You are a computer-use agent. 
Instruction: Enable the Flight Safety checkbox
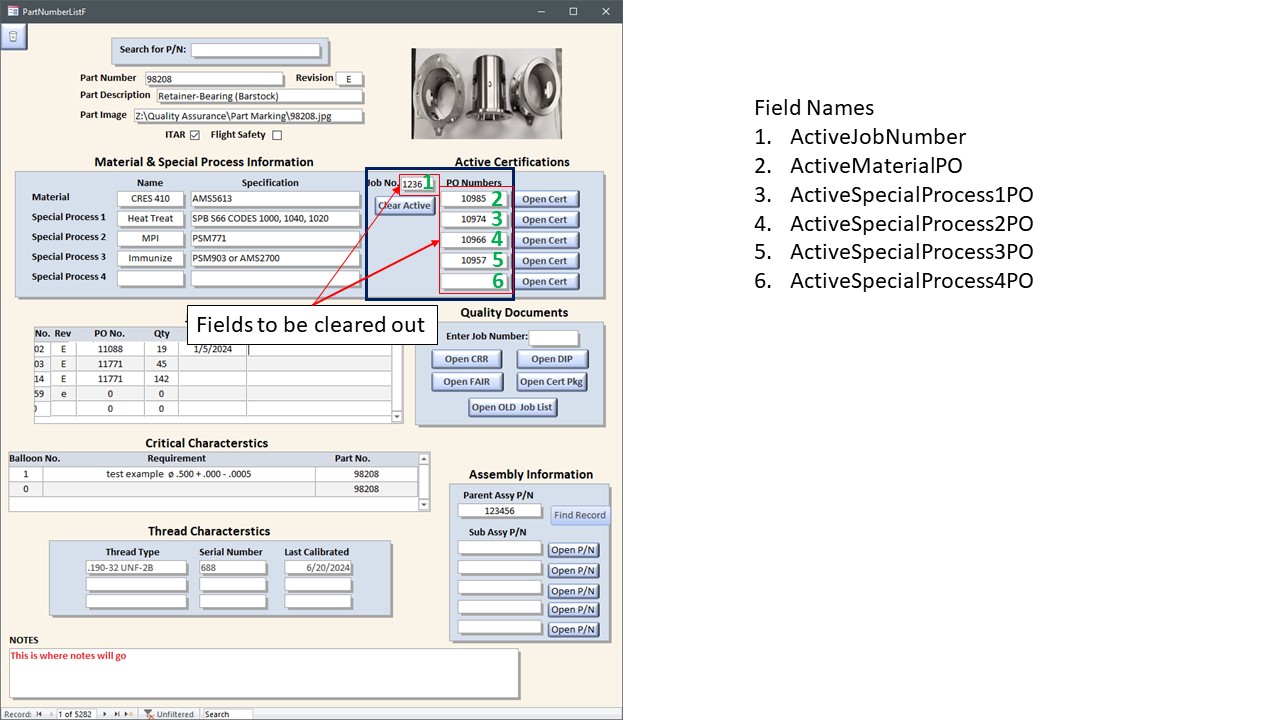pos(277,135)
